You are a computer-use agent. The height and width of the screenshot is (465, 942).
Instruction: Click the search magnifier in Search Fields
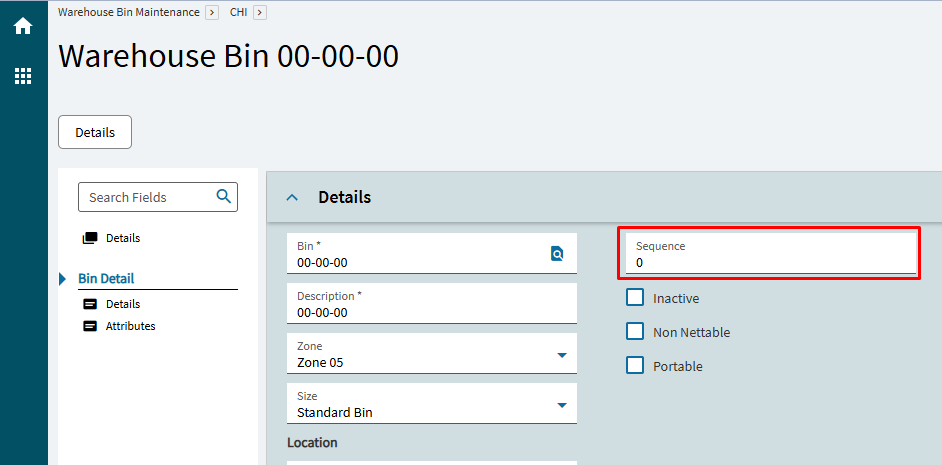click(224, 197)
